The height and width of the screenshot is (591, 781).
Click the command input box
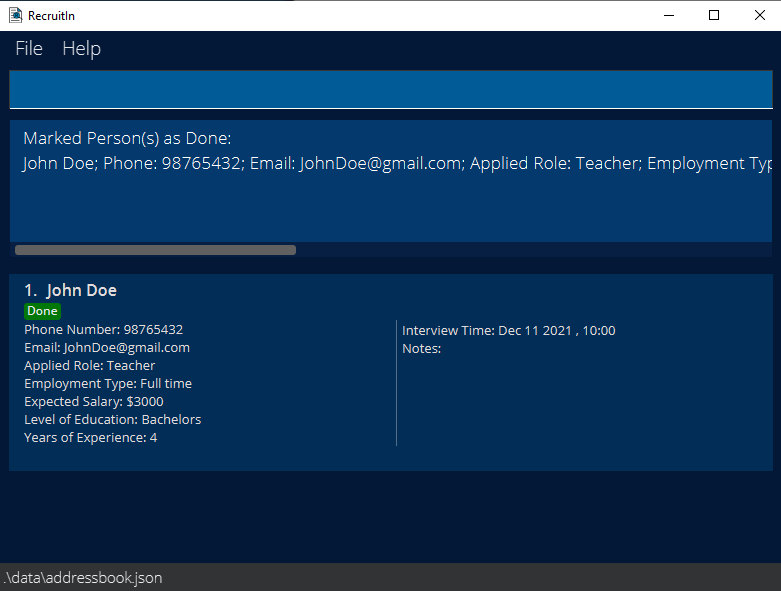391,89
